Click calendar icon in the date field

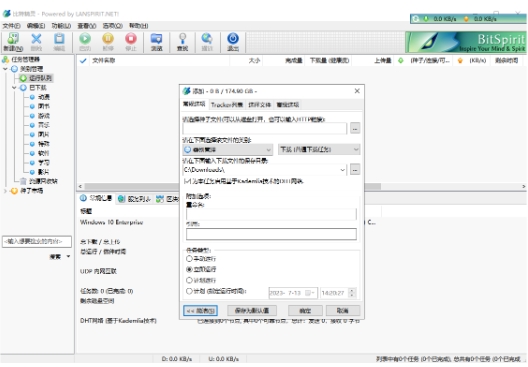[x=307, y=293]
